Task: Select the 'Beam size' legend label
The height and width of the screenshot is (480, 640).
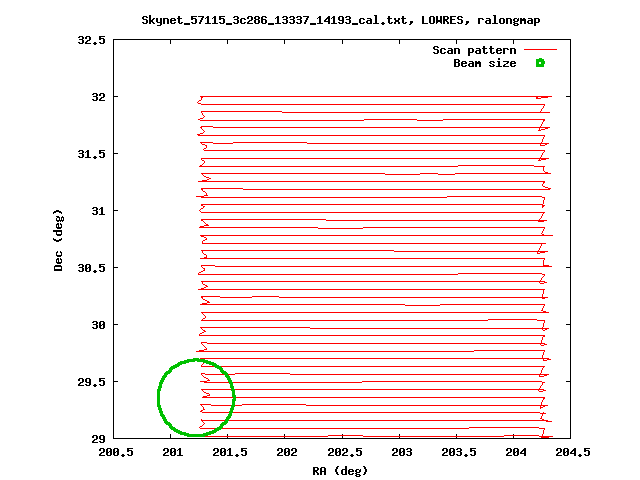Action: [484, 63]
